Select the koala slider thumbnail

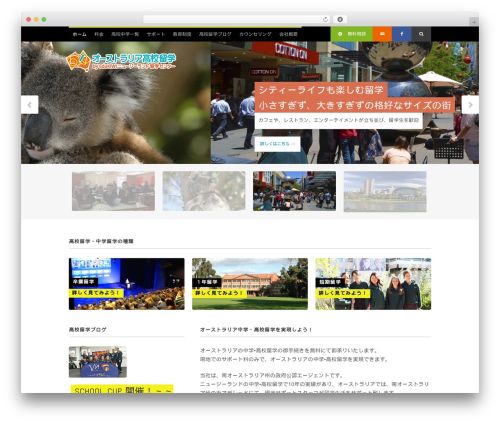(204, 191)
